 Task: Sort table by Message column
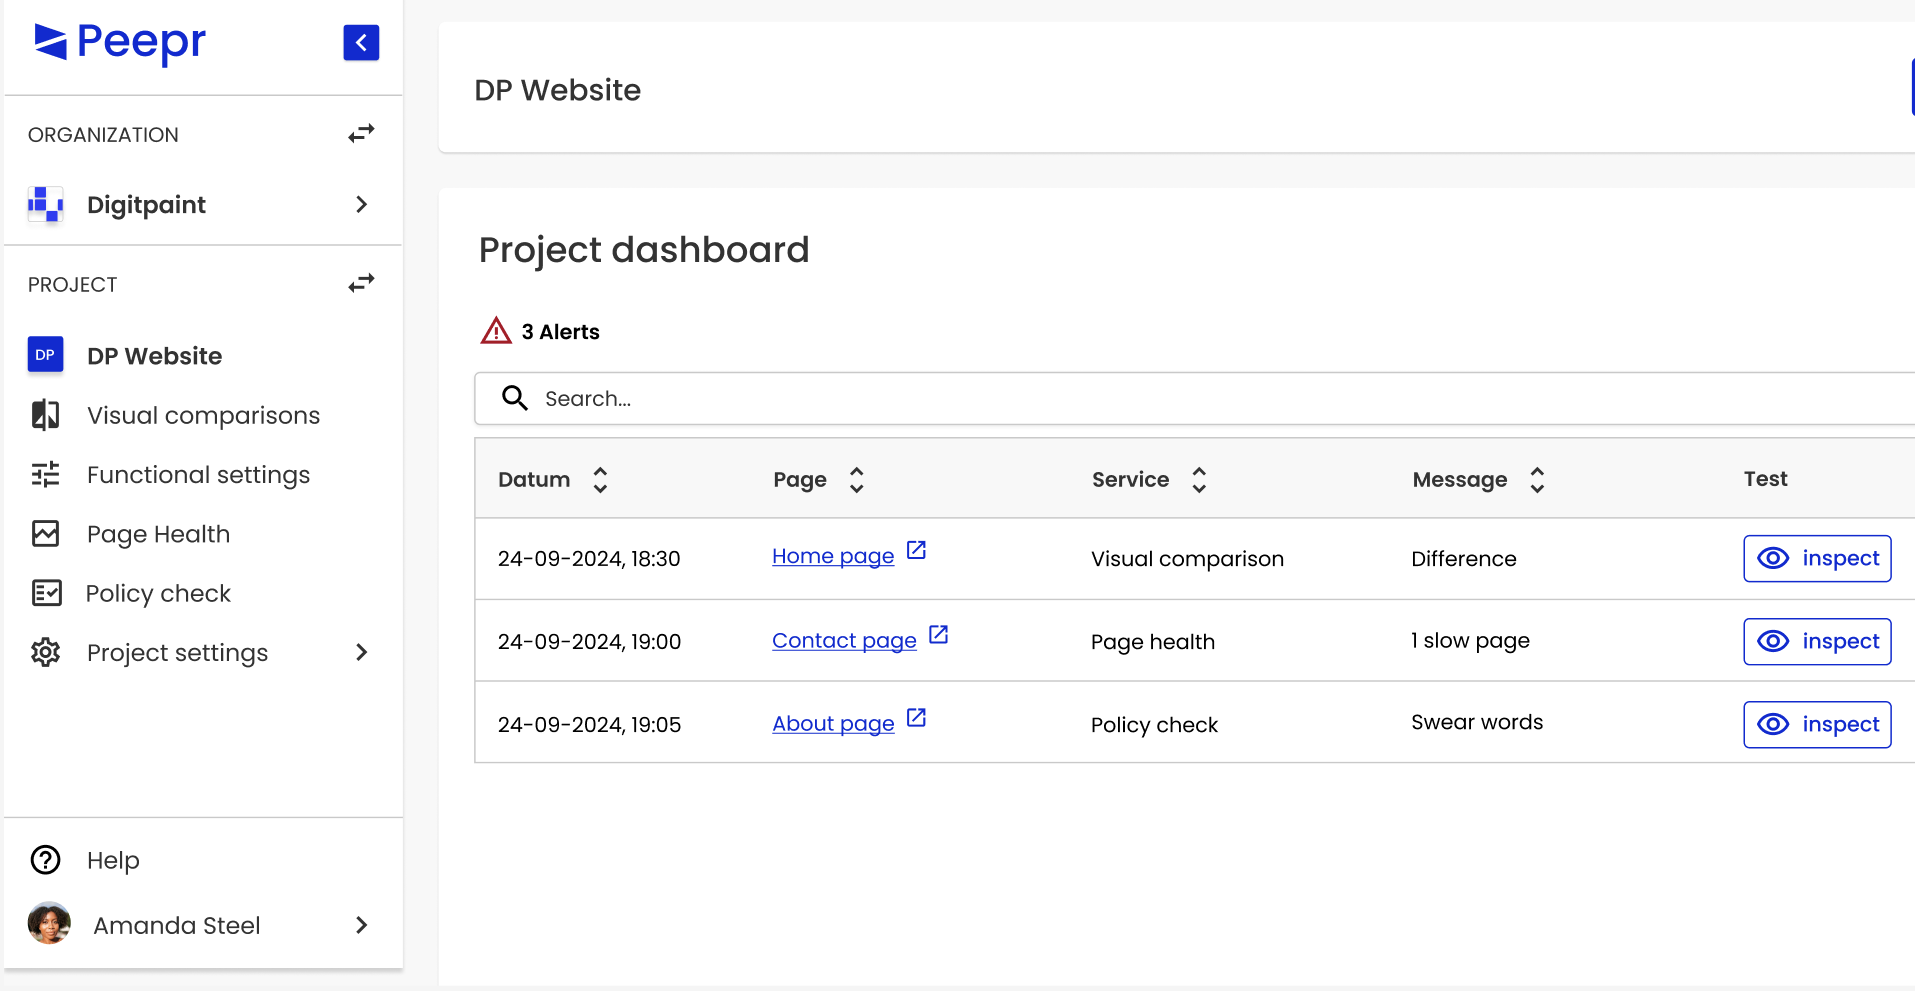point(1537,480)
